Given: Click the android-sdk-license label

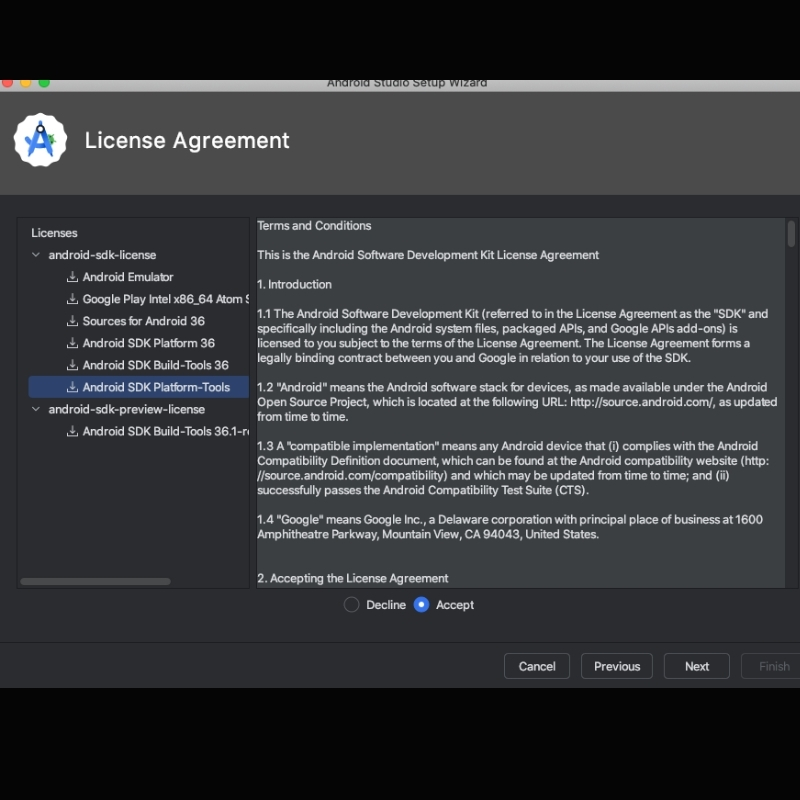Looking at the screenshot, I should 102,255.
